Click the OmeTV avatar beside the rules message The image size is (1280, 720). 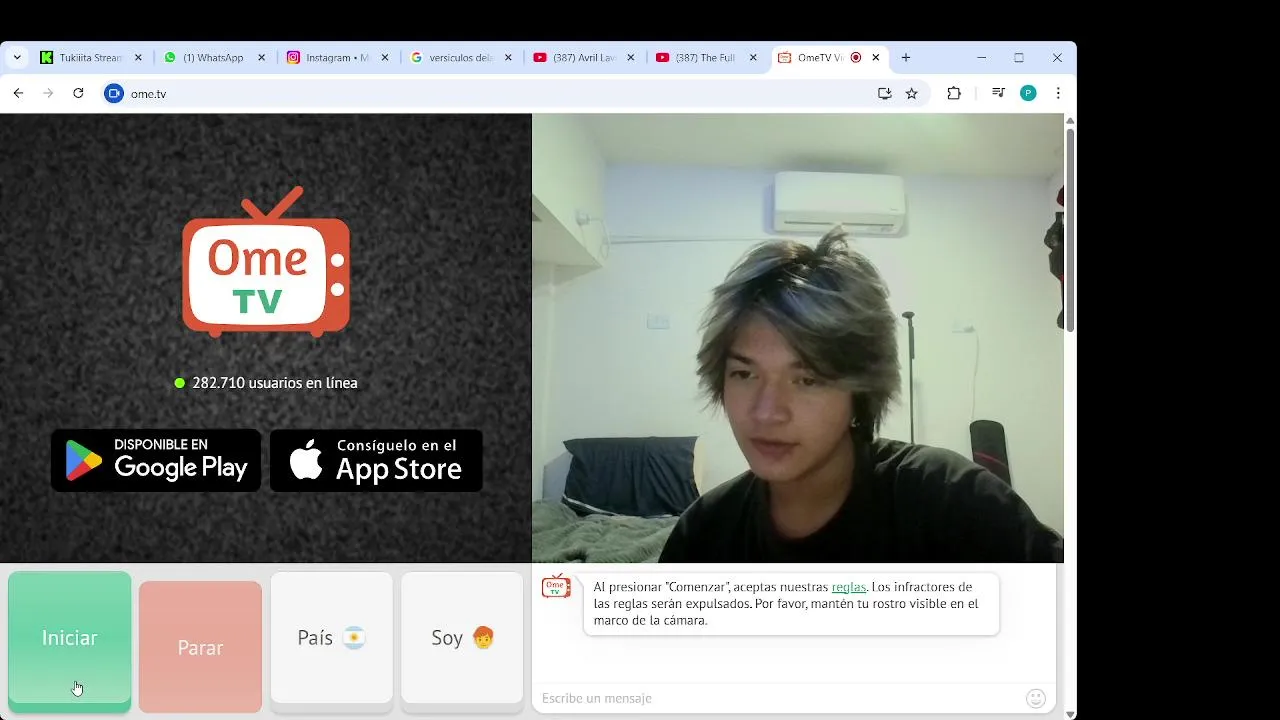556,587
